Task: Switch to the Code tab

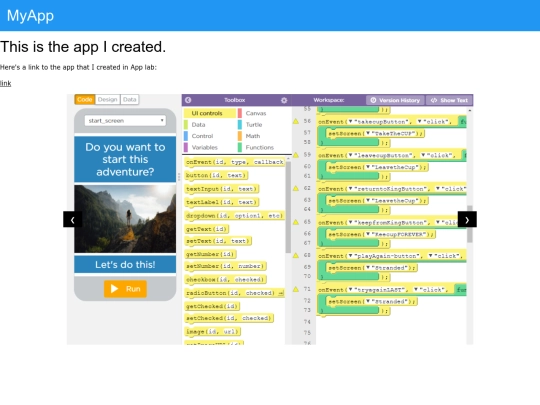Action: 85,100
